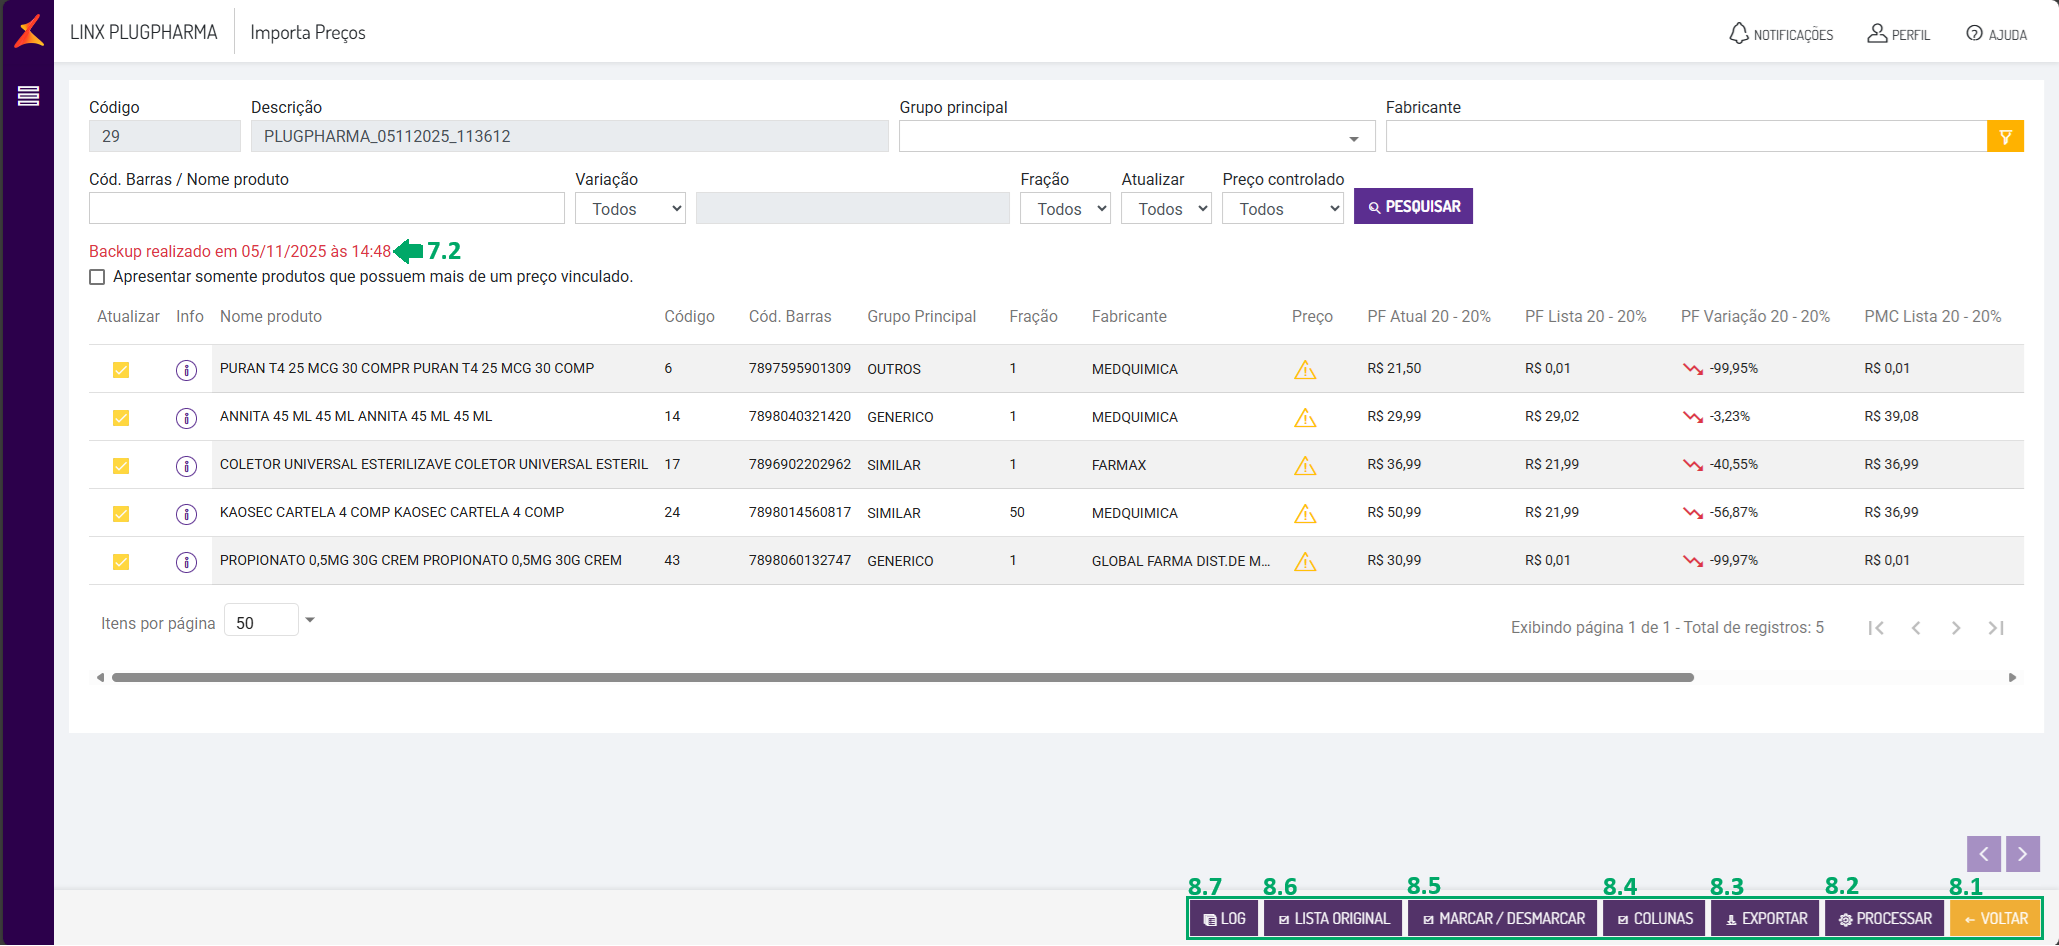Enable products with more than one price
The height and width of the screenshot is (946, 2059).
point(97,277)
